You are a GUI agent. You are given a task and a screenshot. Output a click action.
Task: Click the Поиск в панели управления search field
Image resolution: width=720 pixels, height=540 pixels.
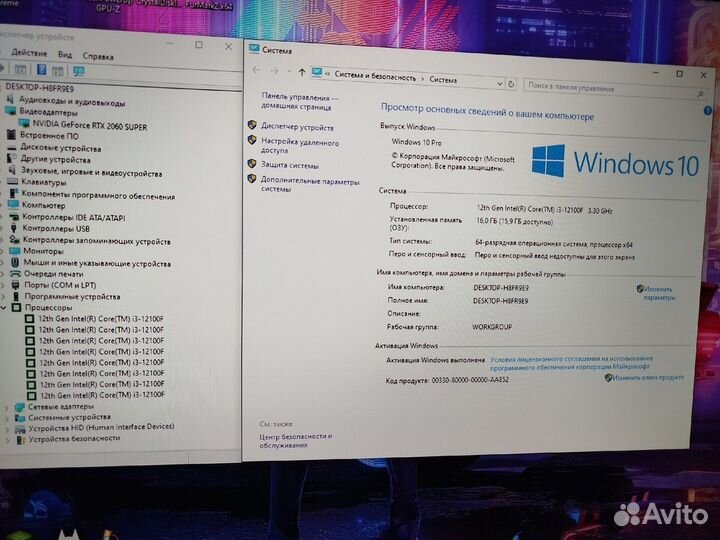click(614, 89)
